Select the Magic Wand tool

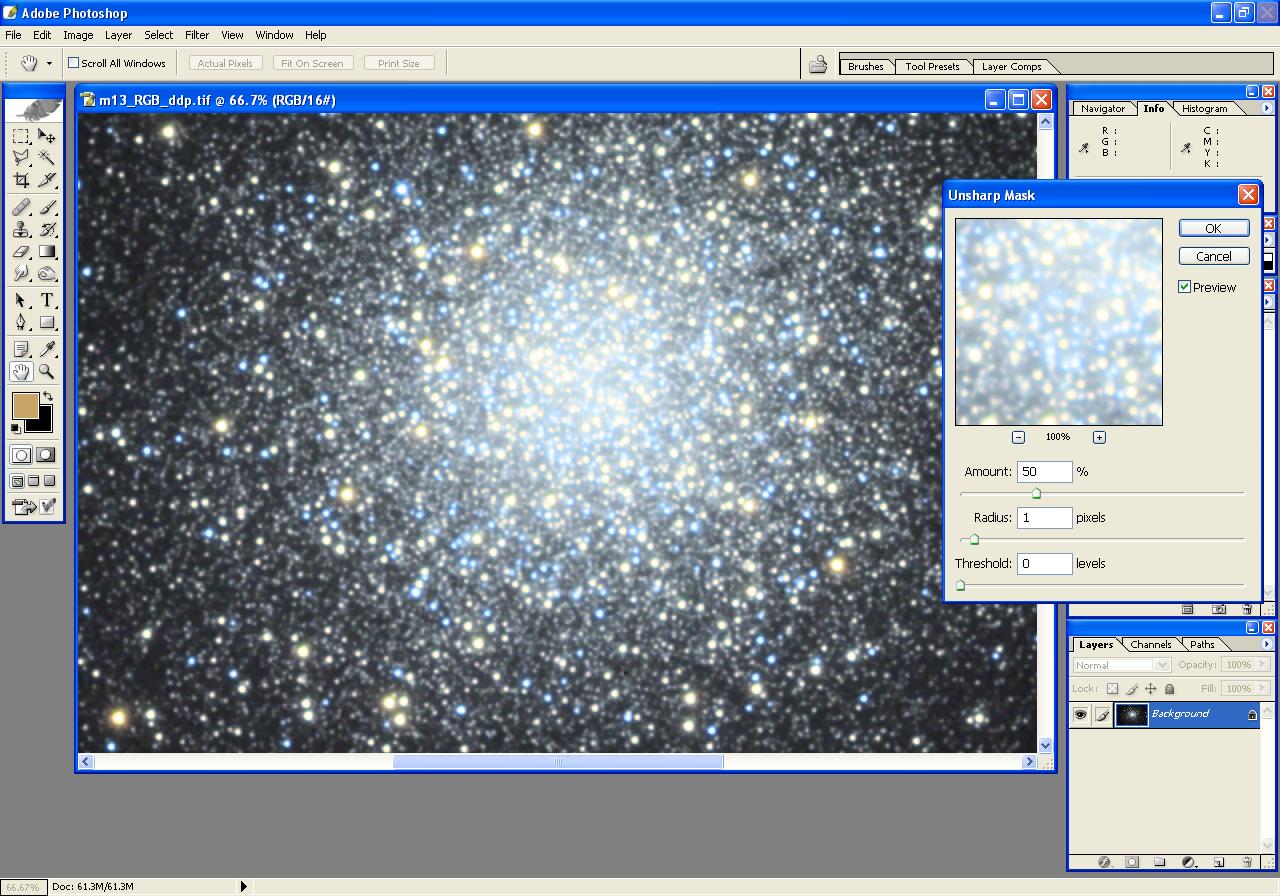(47, 158)
